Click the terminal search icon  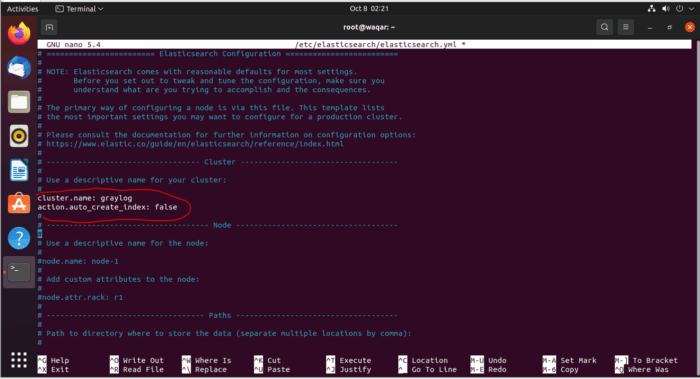point(604,27)
